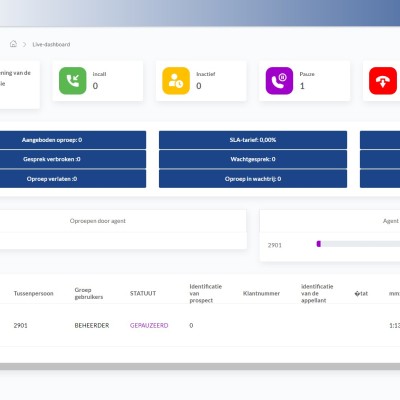The image size is (400, 400).
Task: Click the GEPAUZEERD status of agent 2901
Action: click(149, 325)
